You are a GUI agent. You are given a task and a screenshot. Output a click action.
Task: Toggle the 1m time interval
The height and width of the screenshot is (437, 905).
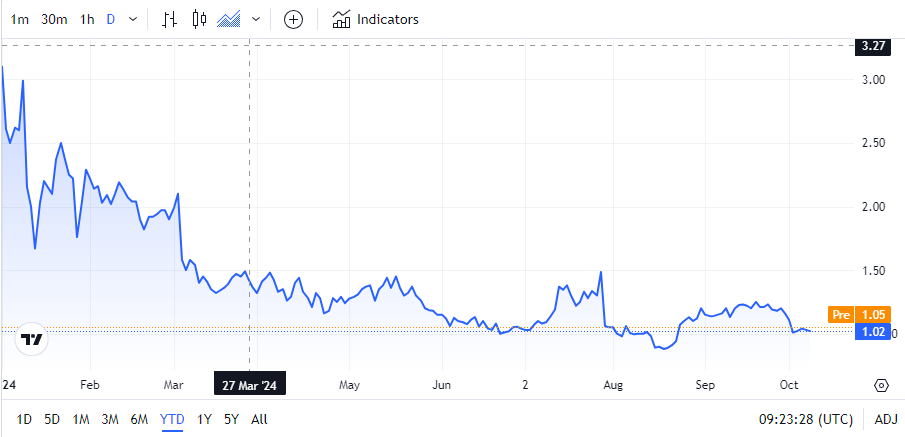coord(19,19)
